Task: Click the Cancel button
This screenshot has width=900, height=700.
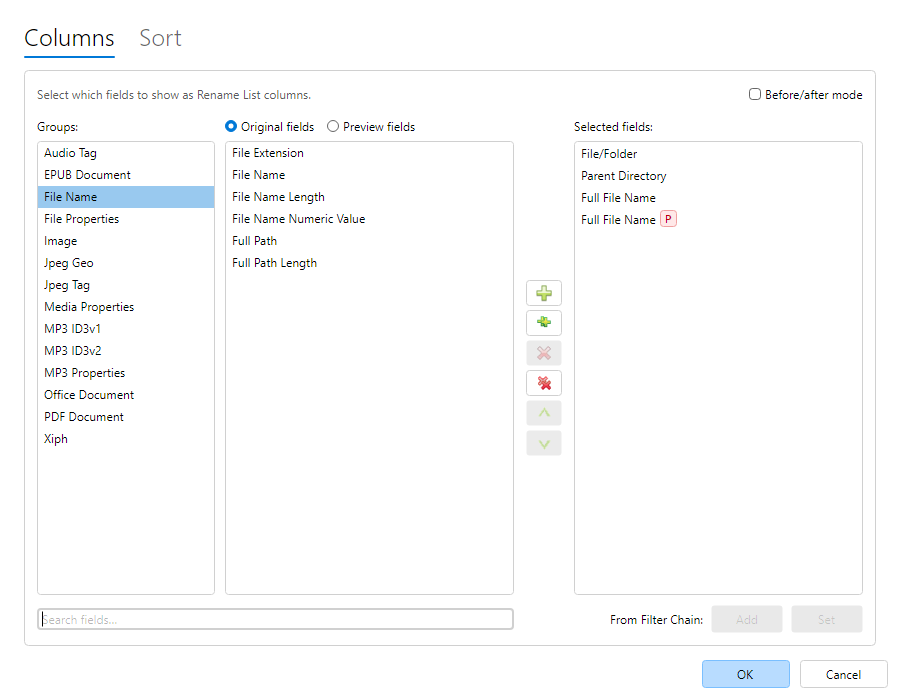Action: [x=843, y=674]
